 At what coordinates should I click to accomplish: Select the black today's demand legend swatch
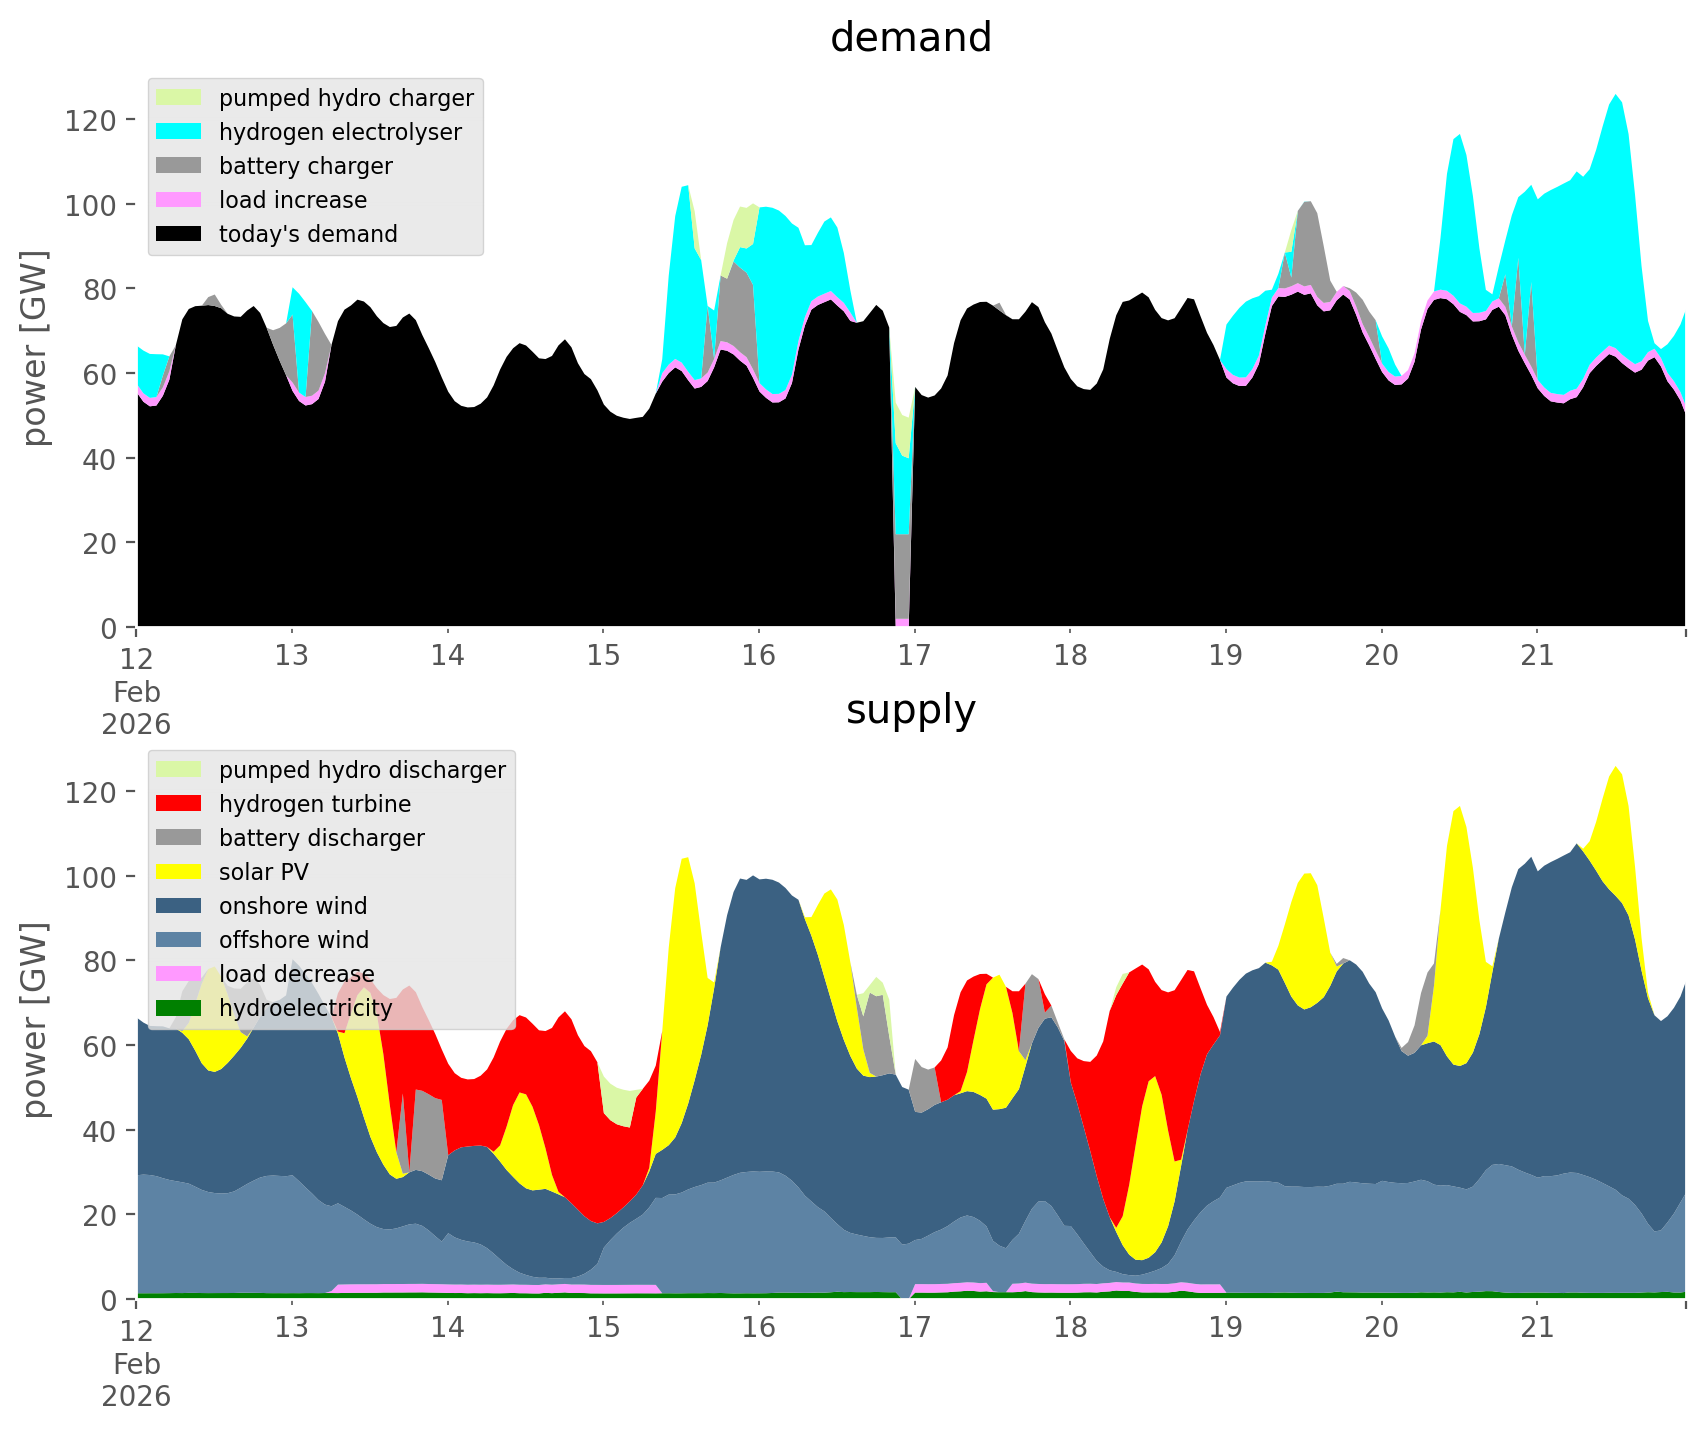180,234
